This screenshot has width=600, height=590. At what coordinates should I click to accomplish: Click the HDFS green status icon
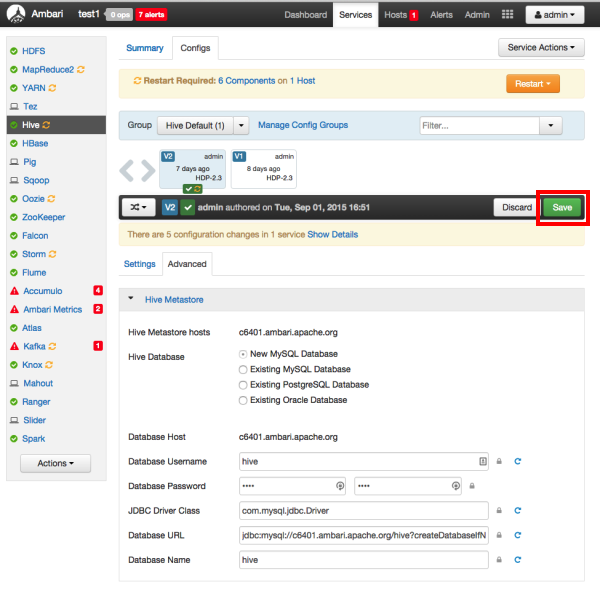tap(14, 51)
